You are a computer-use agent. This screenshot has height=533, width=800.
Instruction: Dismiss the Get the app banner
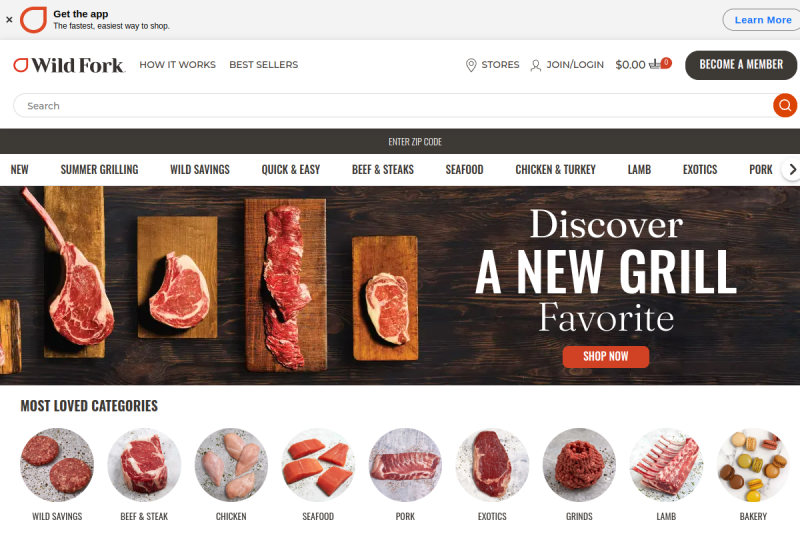click(9, 20)
